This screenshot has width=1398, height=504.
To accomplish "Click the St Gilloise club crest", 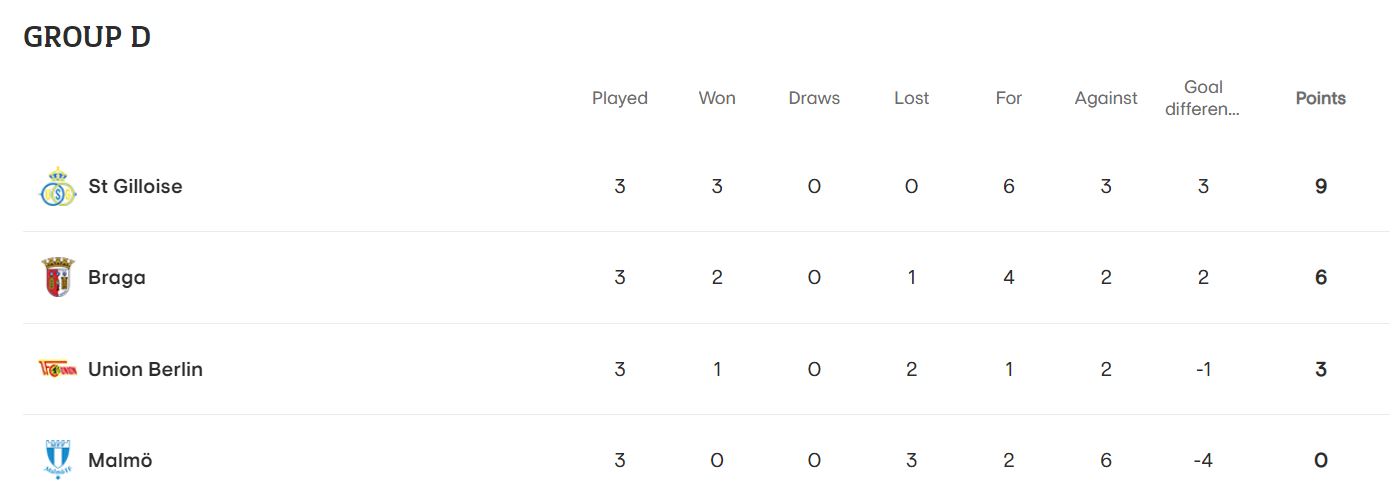I will 57,187.
